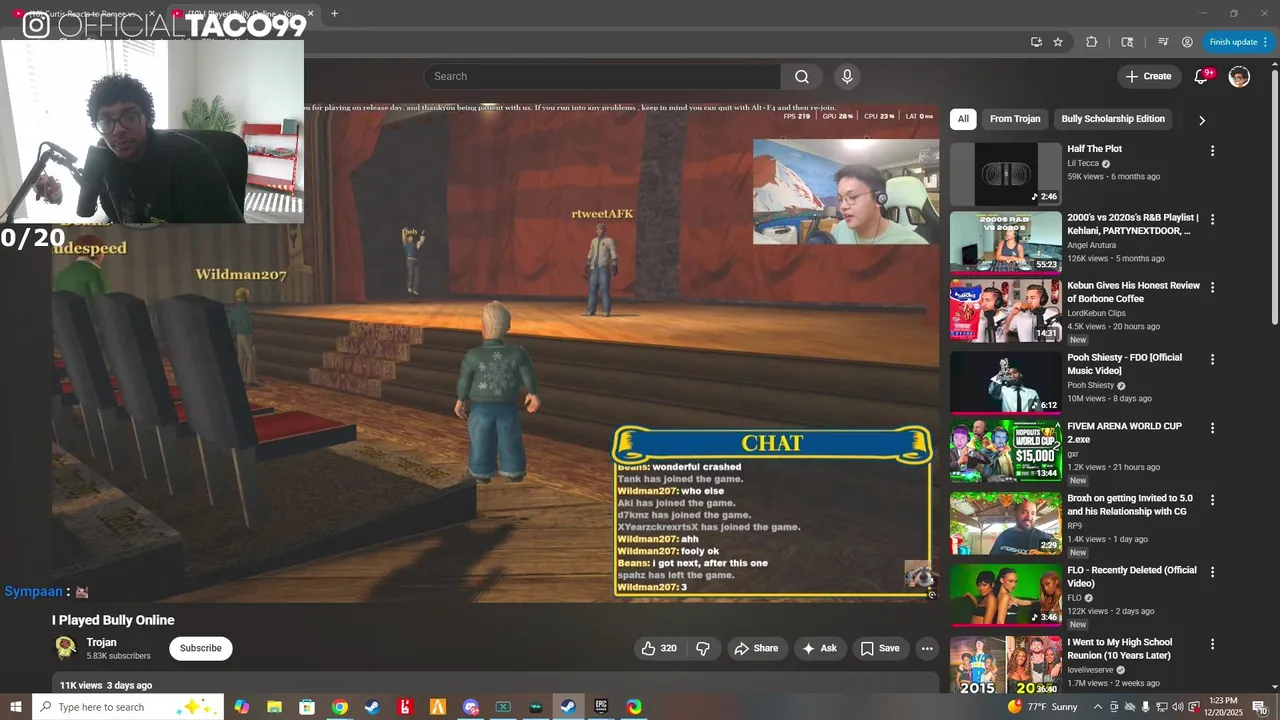Open the Broxh Invited to 5.0 thumbnail
The image size is (1280, 720).
pyautogui.click(x=1006, y=523)
